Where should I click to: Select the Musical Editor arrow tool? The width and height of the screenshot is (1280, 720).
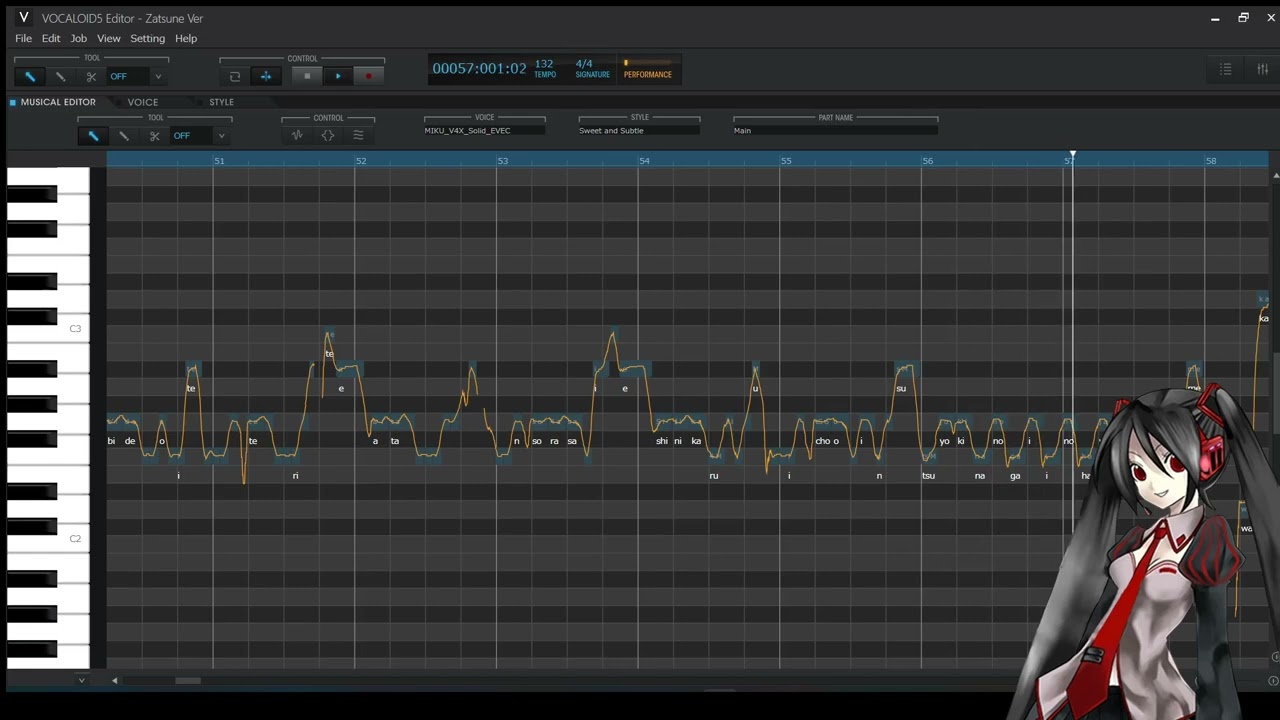(93, 136)
